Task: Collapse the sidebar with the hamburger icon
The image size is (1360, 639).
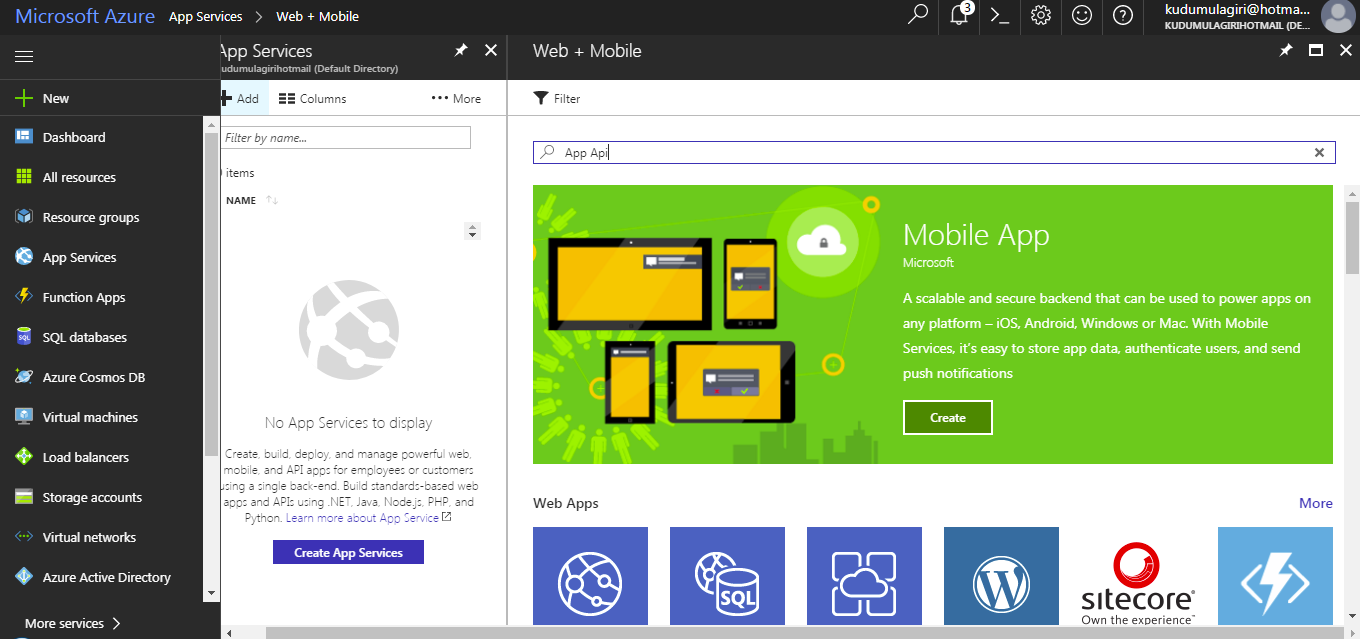Action: [x=24, y=56]
